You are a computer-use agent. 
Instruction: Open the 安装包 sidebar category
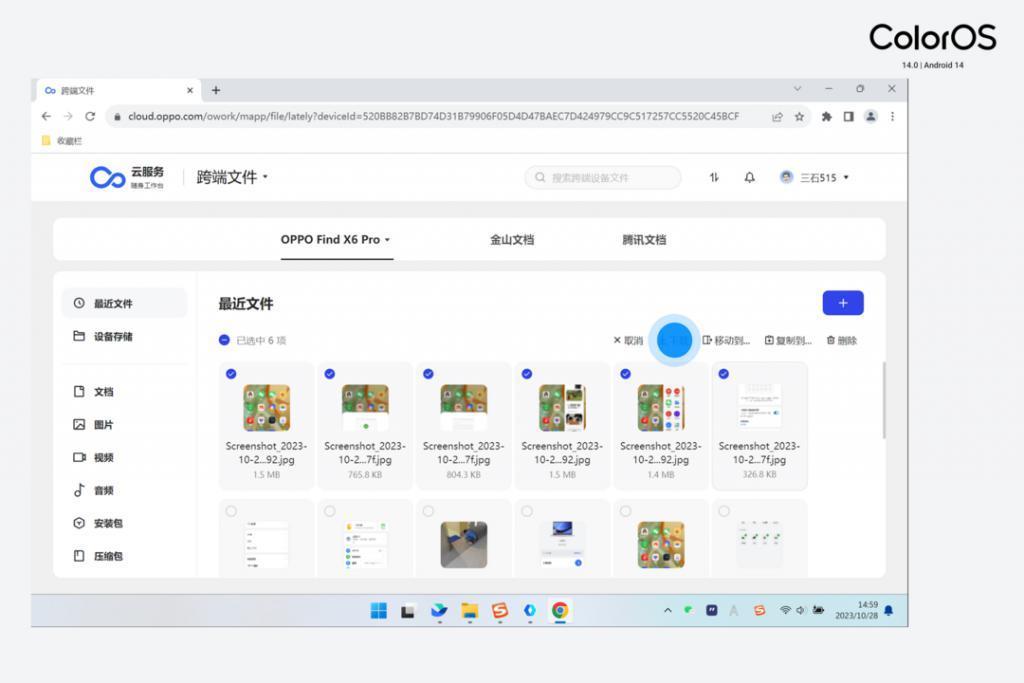(x=104, y=523)
